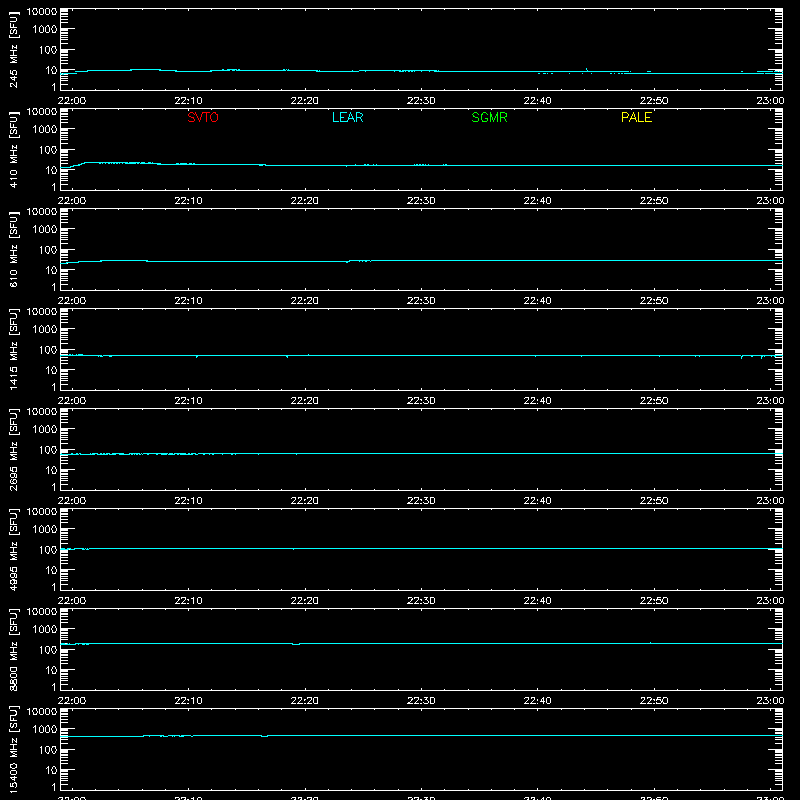The width and height of the screenshot is (800, 800).
Task: Click 22:50 label under the 245 MHz panel
Action: pos(654,101)
